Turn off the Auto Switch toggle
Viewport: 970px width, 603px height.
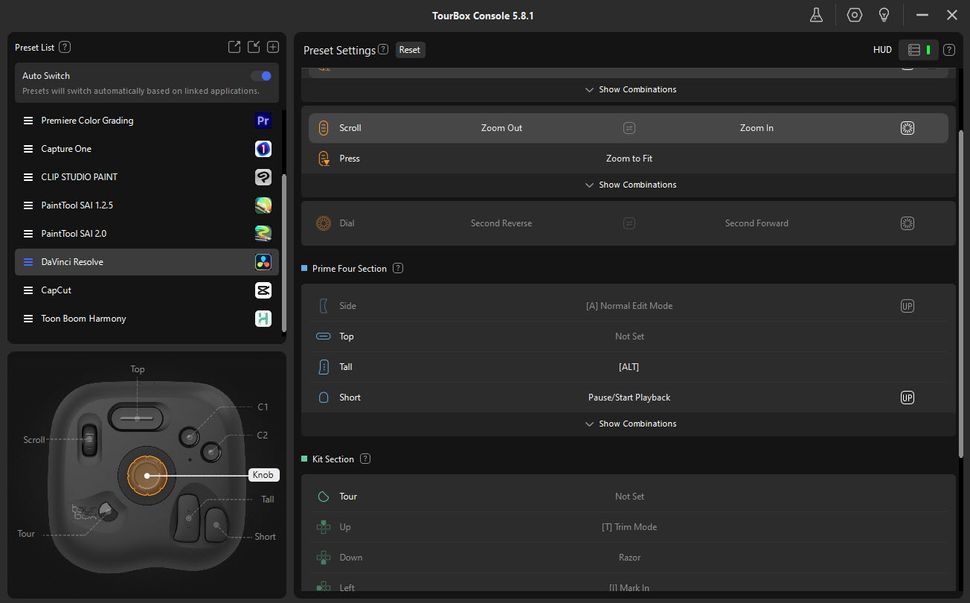click(261, 76)
